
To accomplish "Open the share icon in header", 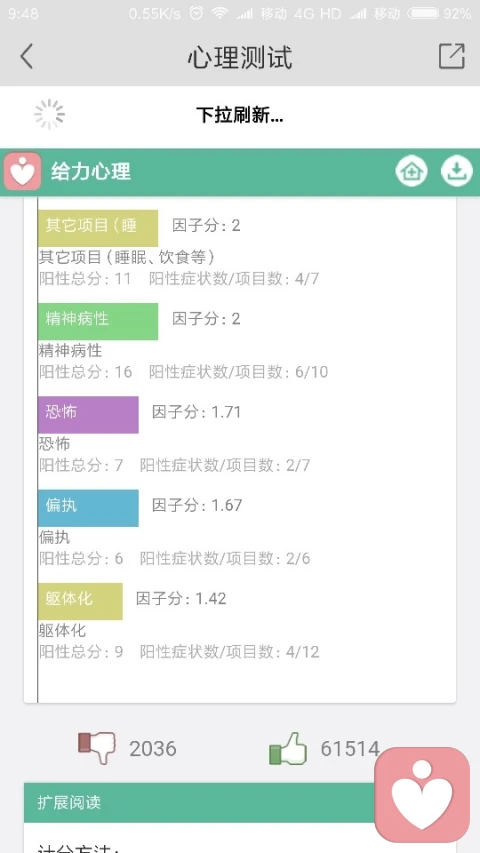I will click(x=452, y=56).
